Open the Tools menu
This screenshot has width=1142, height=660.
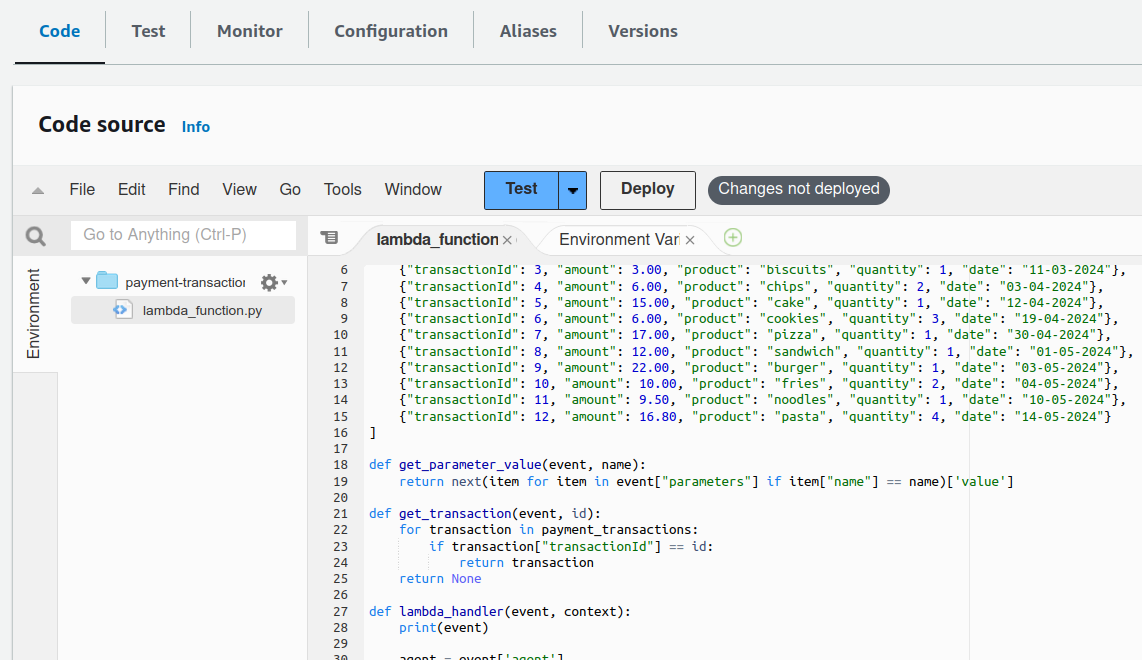(x=342, y=189)
